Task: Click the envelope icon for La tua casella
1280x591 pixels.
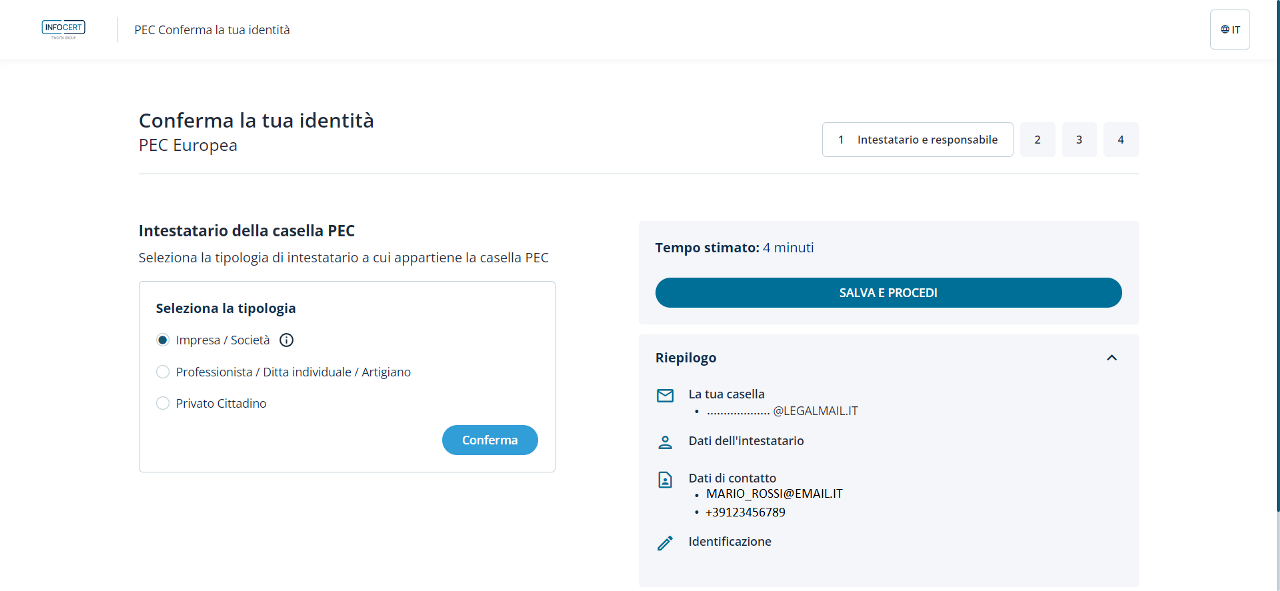Action: (x=665, y=395)
